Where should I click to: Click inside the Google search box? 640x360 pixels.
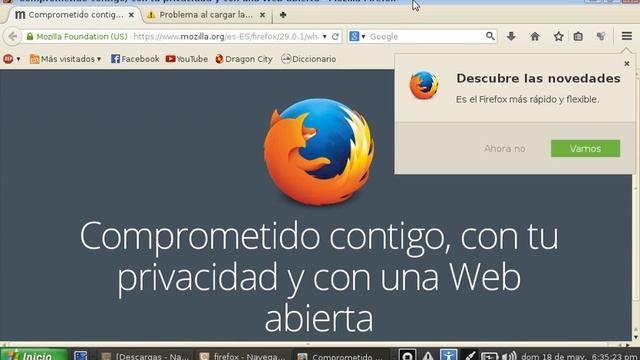425,37
